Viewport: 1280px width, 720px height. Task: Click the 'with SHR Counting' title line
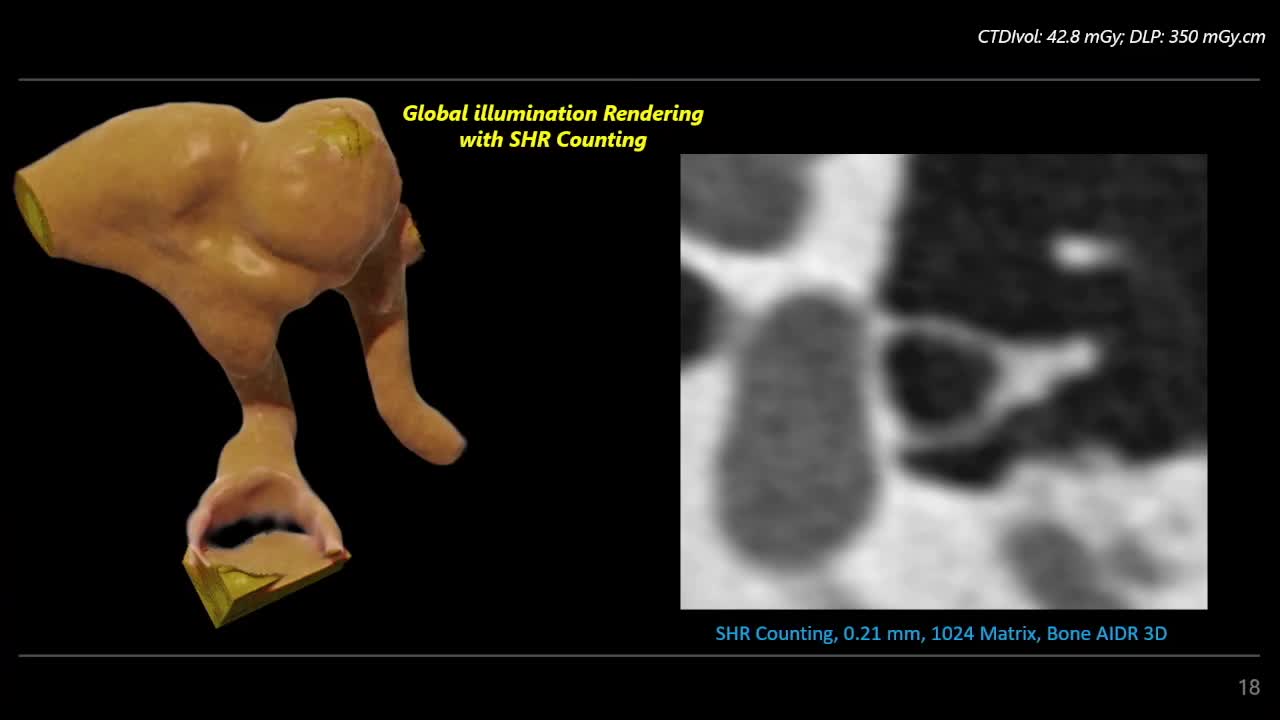(x=552, y=140)
